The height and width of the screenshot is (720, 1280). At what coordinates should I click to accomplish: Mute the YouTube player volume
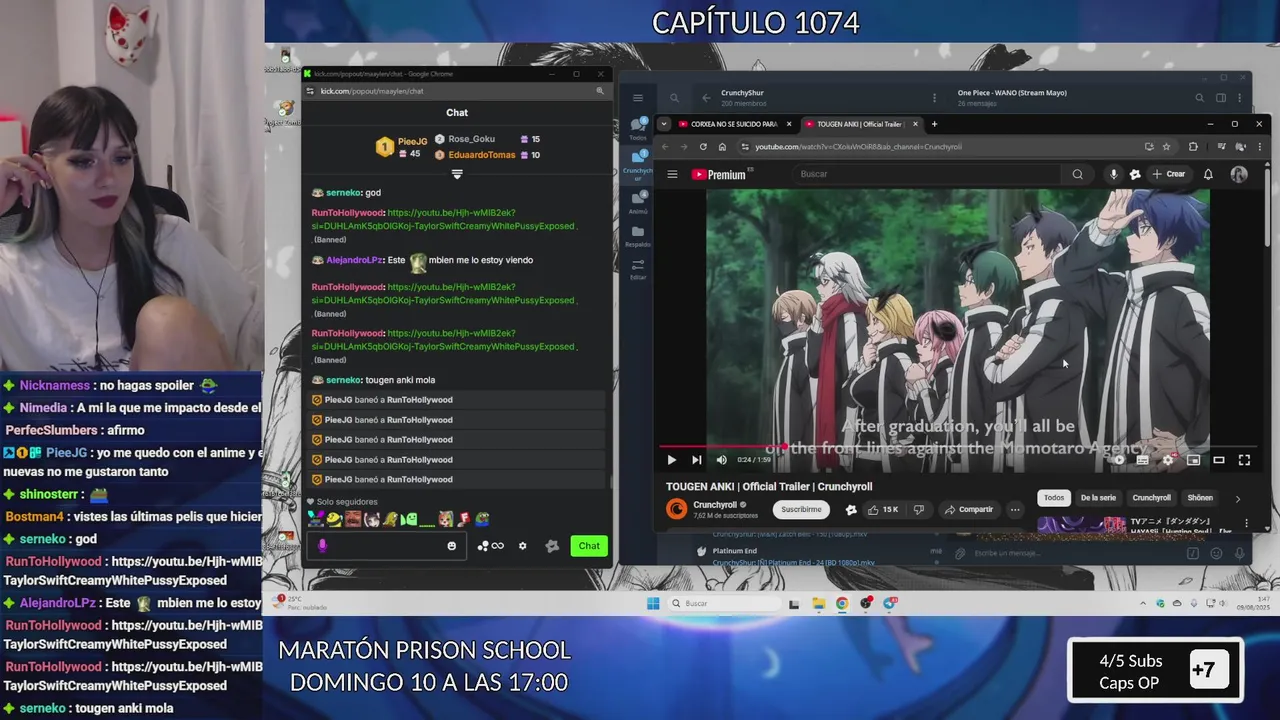coord(721,460)
